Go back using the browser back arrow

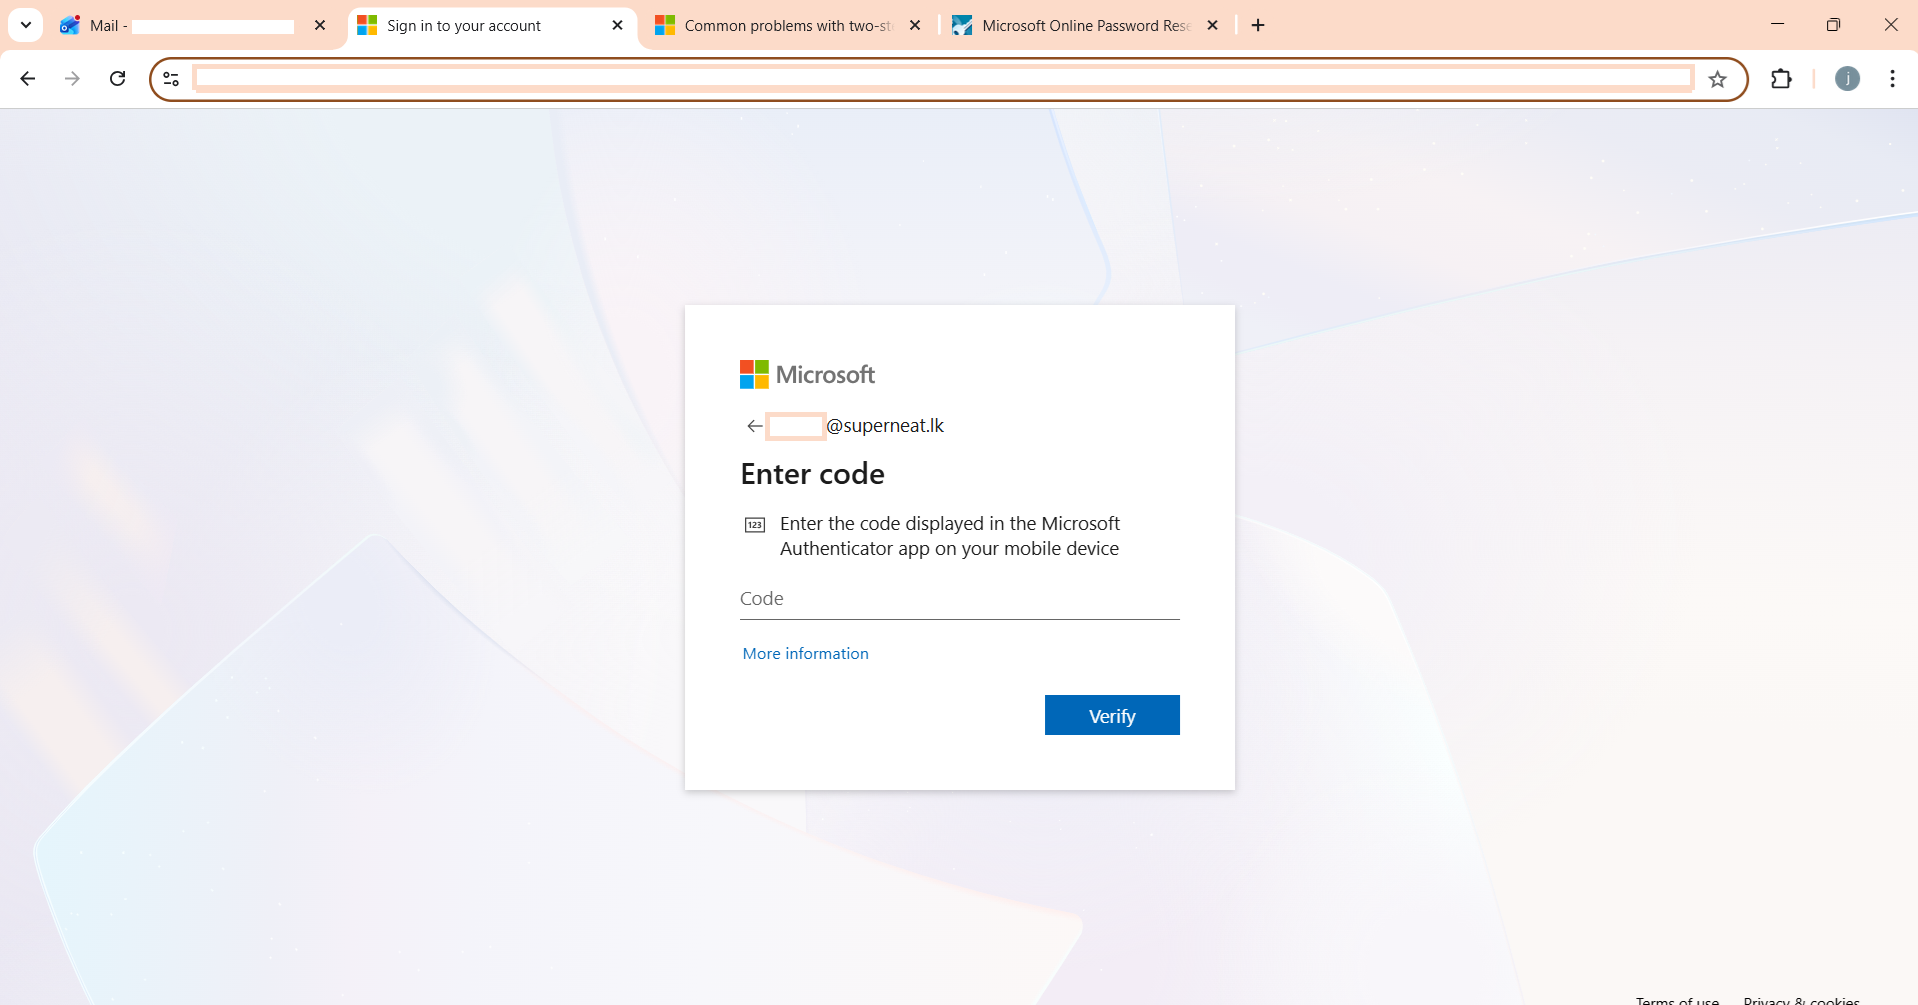[28, 79]
